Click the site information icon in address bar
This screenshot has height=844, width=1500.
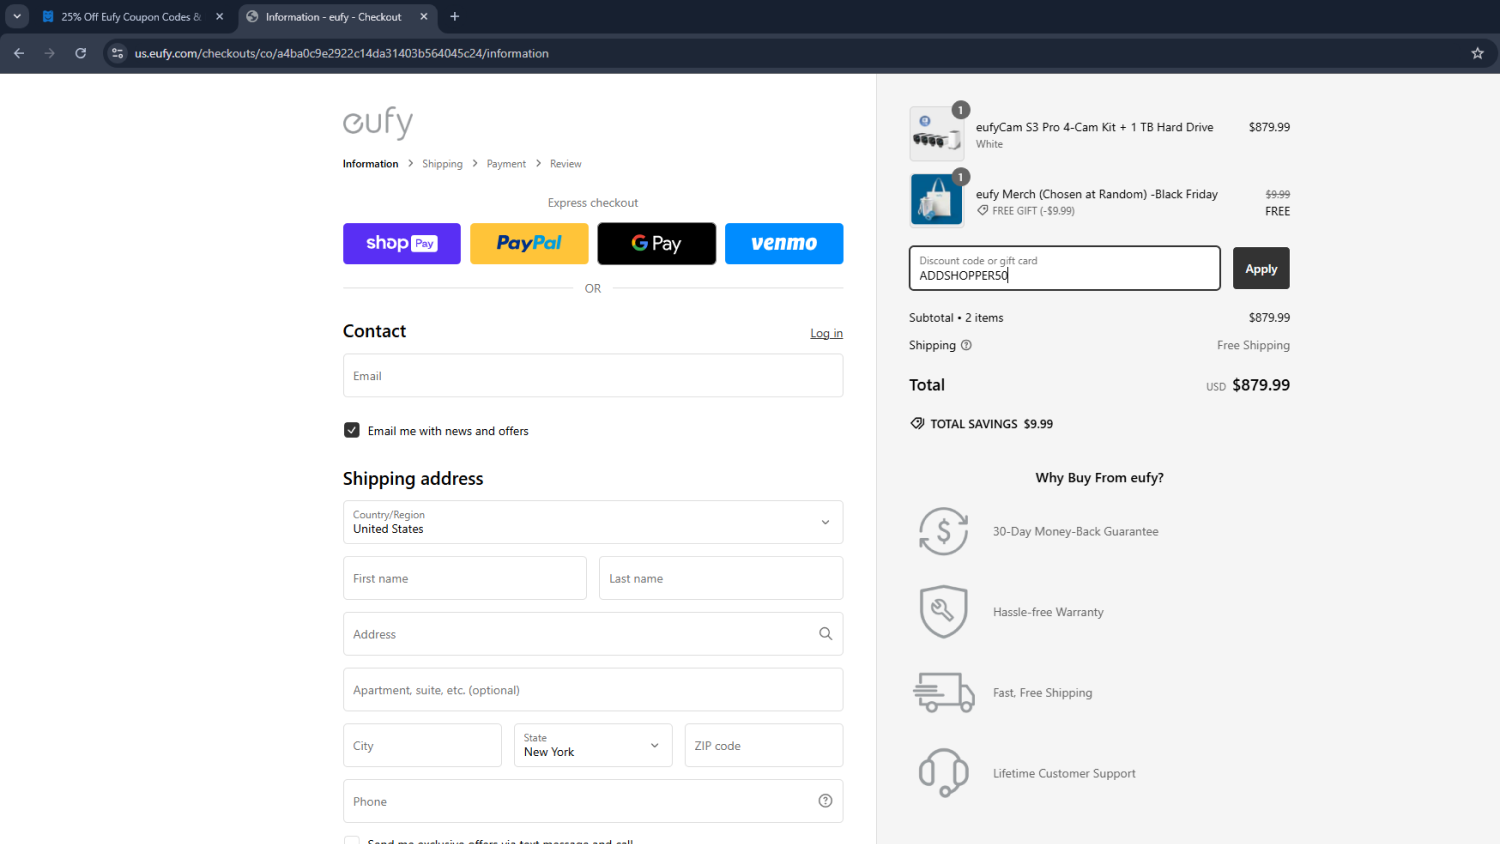click(x=118, y=53)
